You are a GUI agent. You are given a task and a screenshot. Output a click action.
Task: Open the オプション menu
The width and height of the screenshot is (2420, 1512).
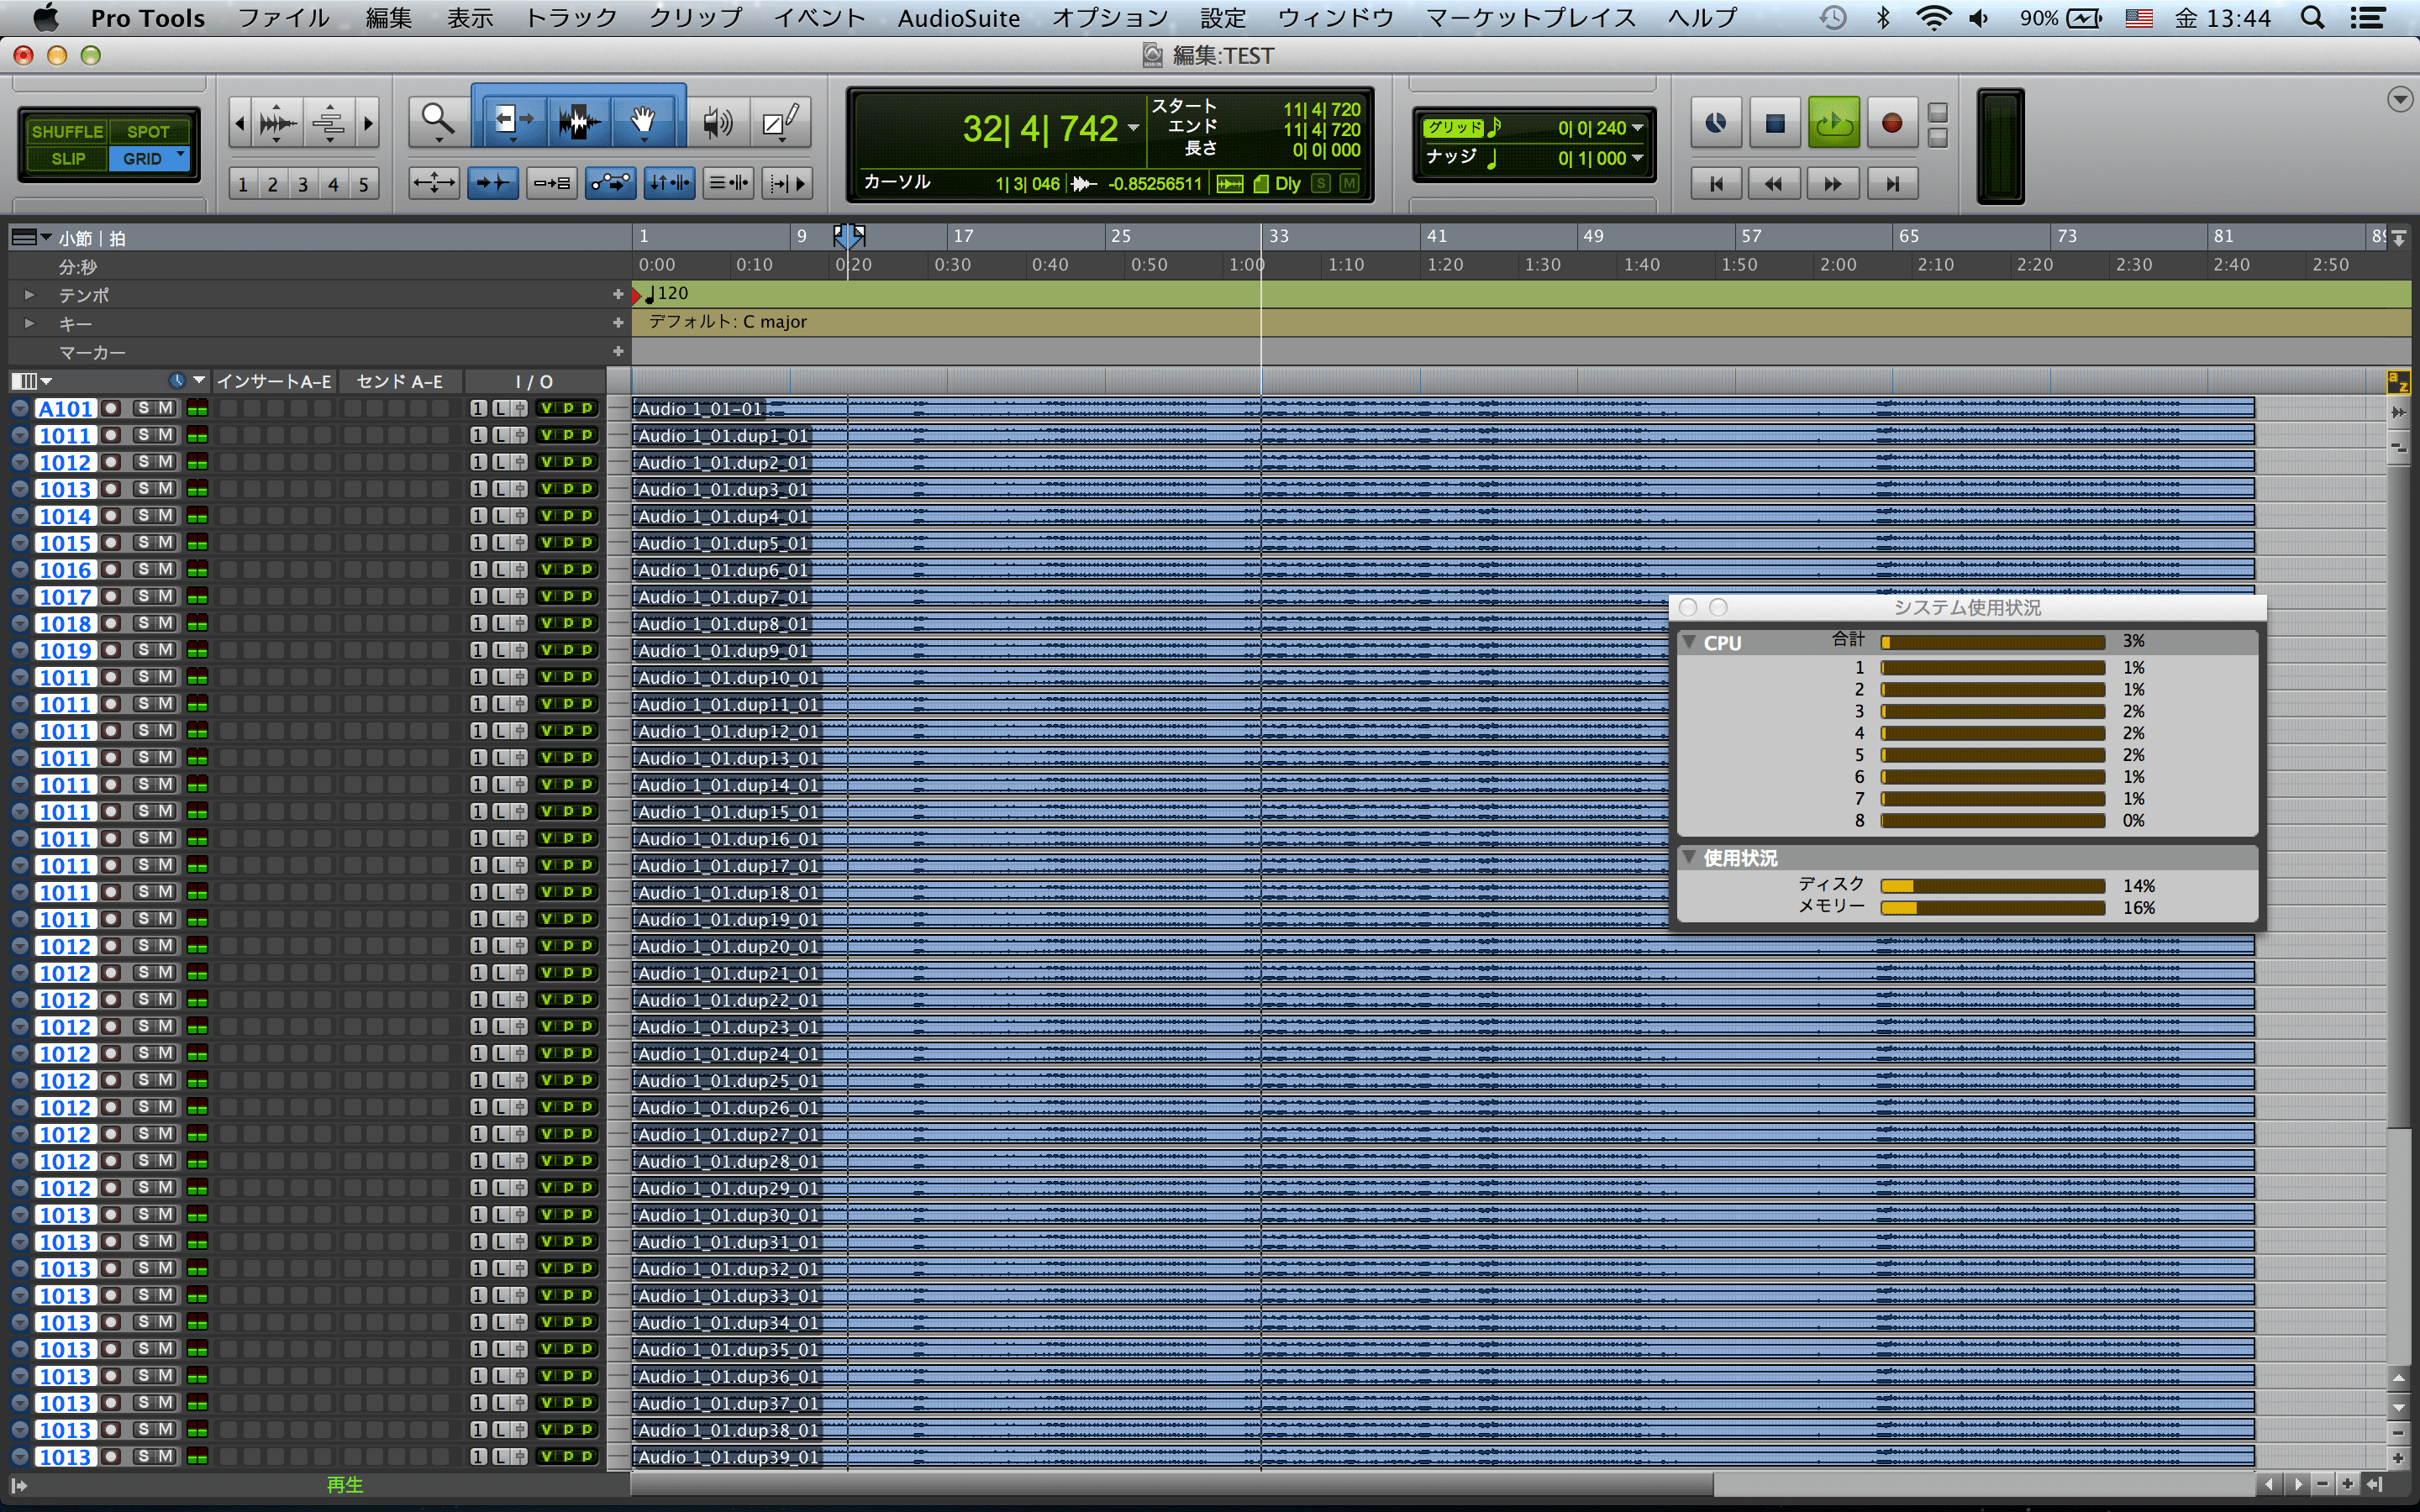coord(1110,18)
